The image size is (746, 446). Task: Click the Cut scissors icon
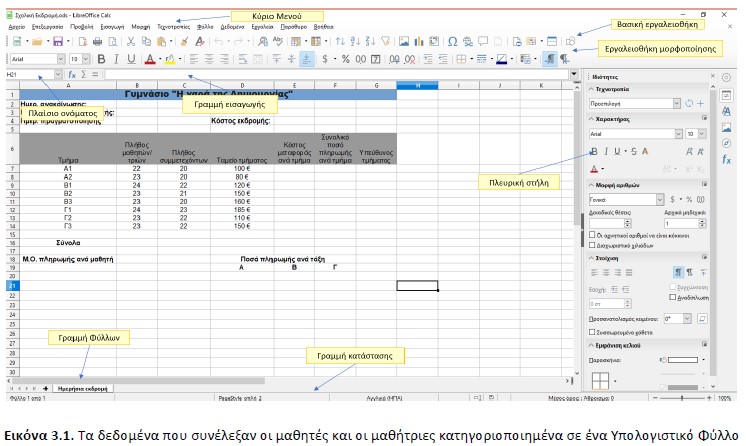click(x=131, y=42)
